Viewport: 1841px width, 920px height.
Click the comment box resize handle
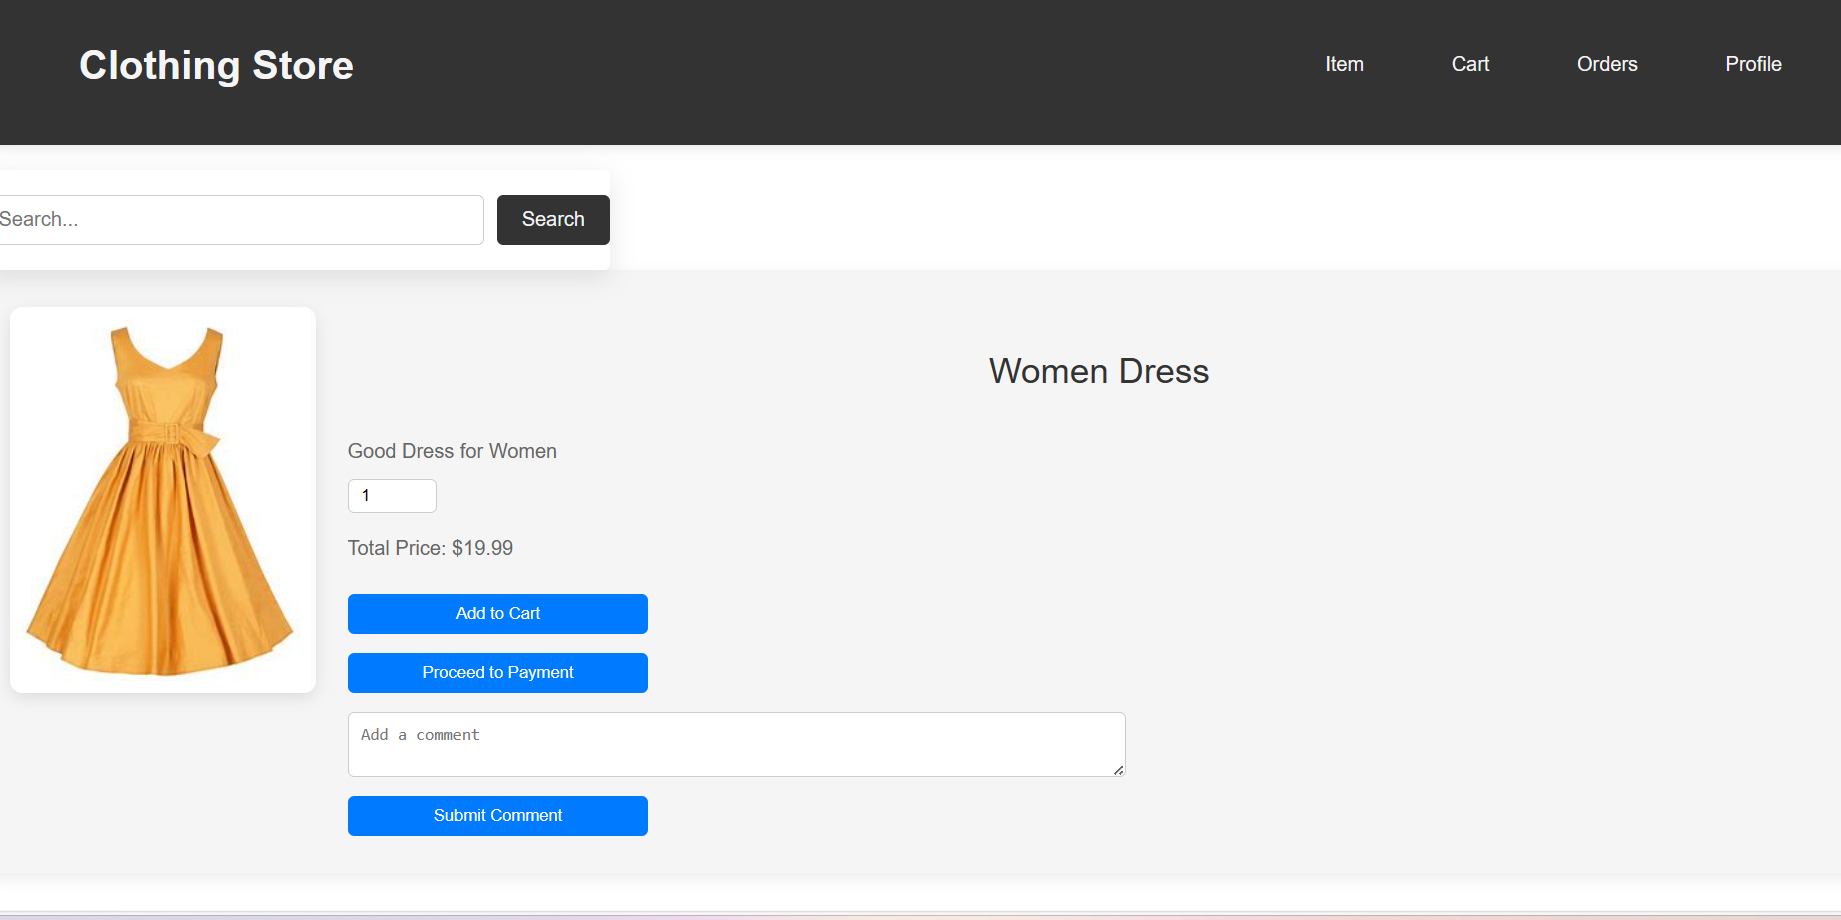tap(1118, 769)
